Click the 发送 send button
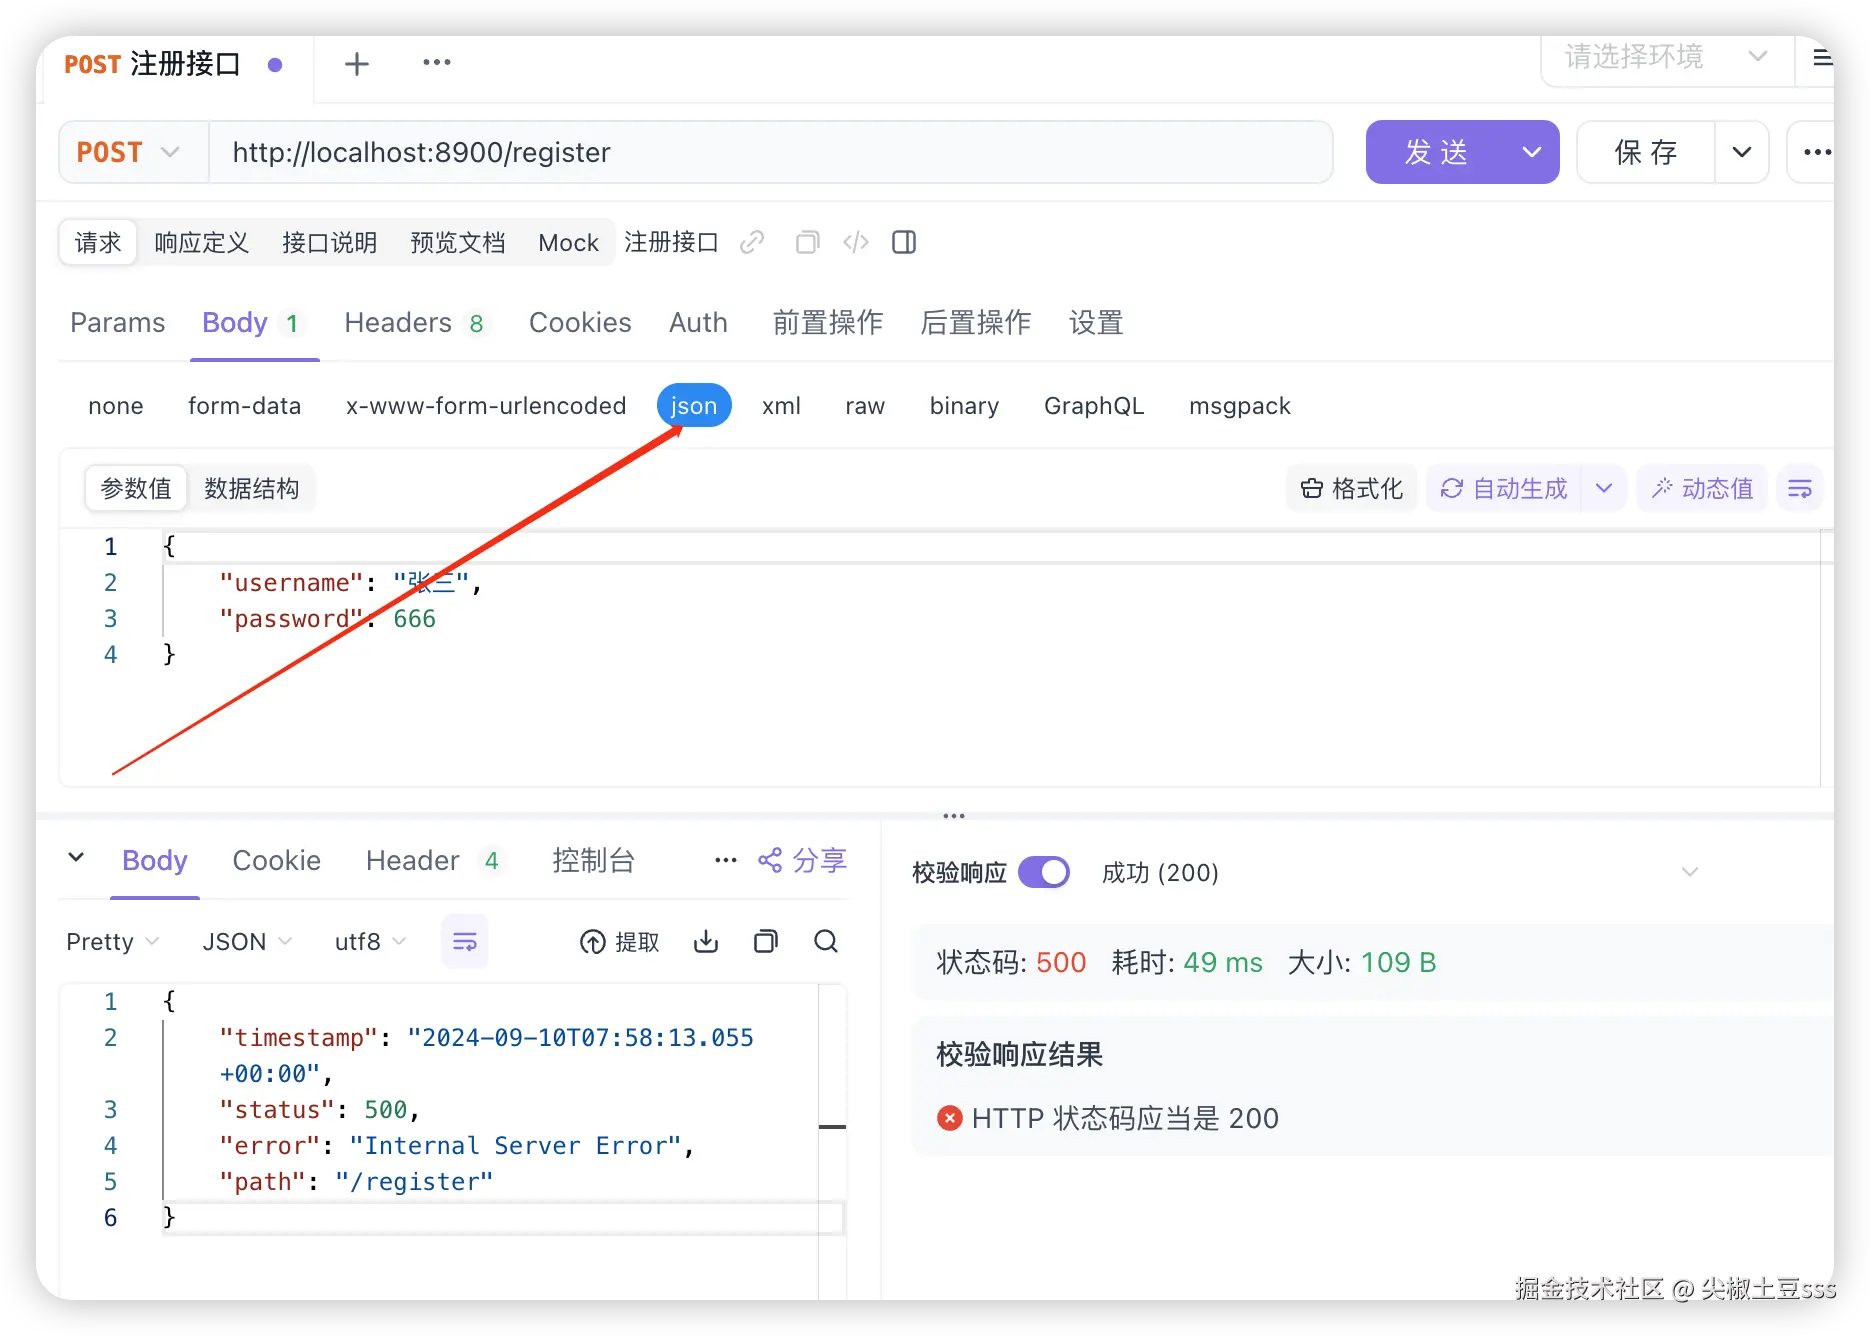The height and width of the screenshot is (1336, 1870). tap(1436, 152)
